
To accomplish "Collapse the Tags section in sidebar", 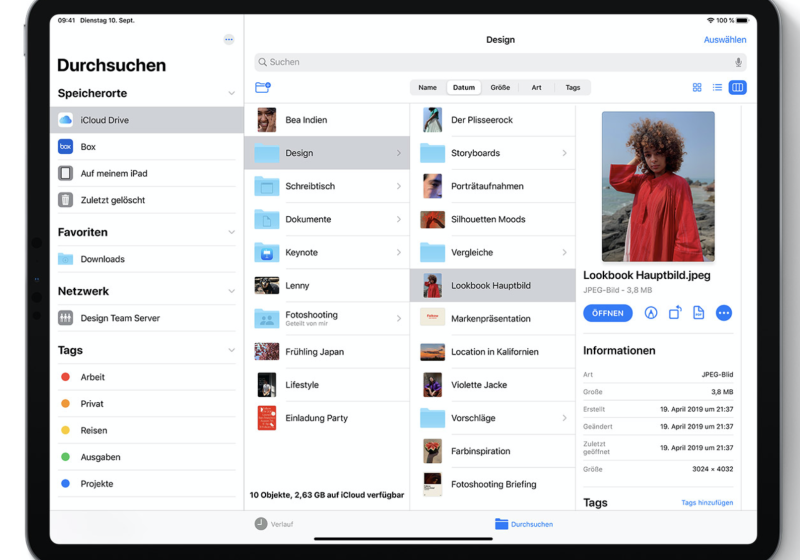I will click(231, 351).
